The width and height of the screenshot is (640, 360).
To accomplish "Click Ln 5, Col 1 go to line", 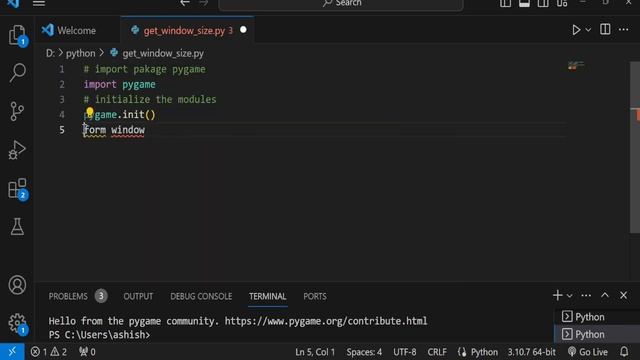I will click(315, 352).
